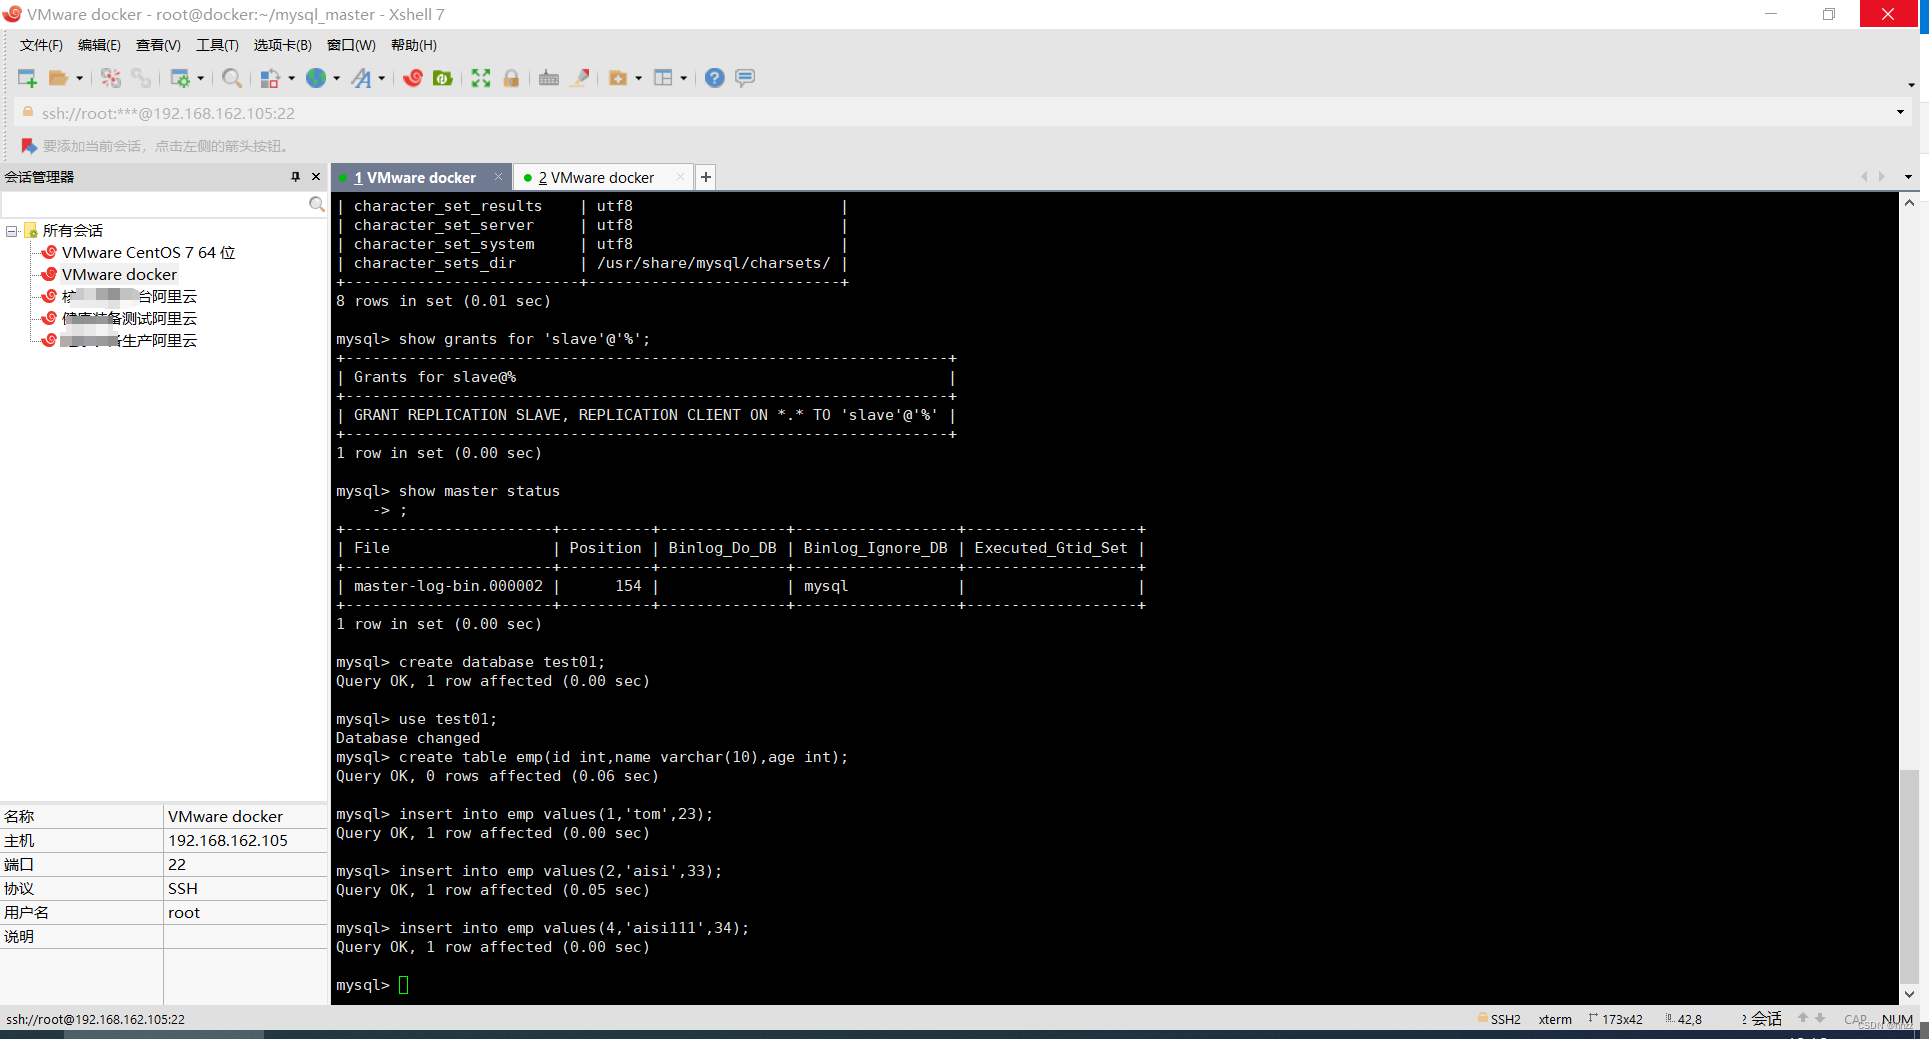This screenshot has width=1929, height=1039.
Task: Open the 窗口(W) menu
Action: [351, 45]
